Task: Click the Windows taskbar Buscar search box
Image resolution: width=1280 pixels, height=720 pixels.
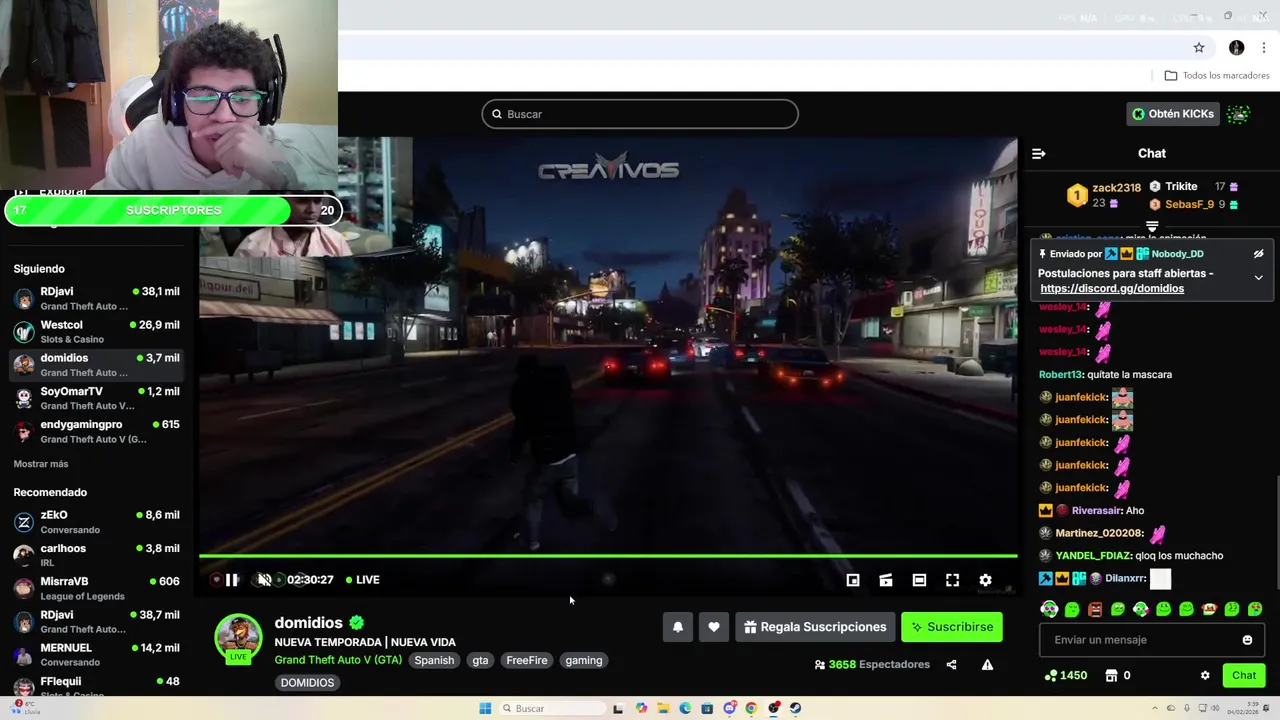Action: pos(553,708)
